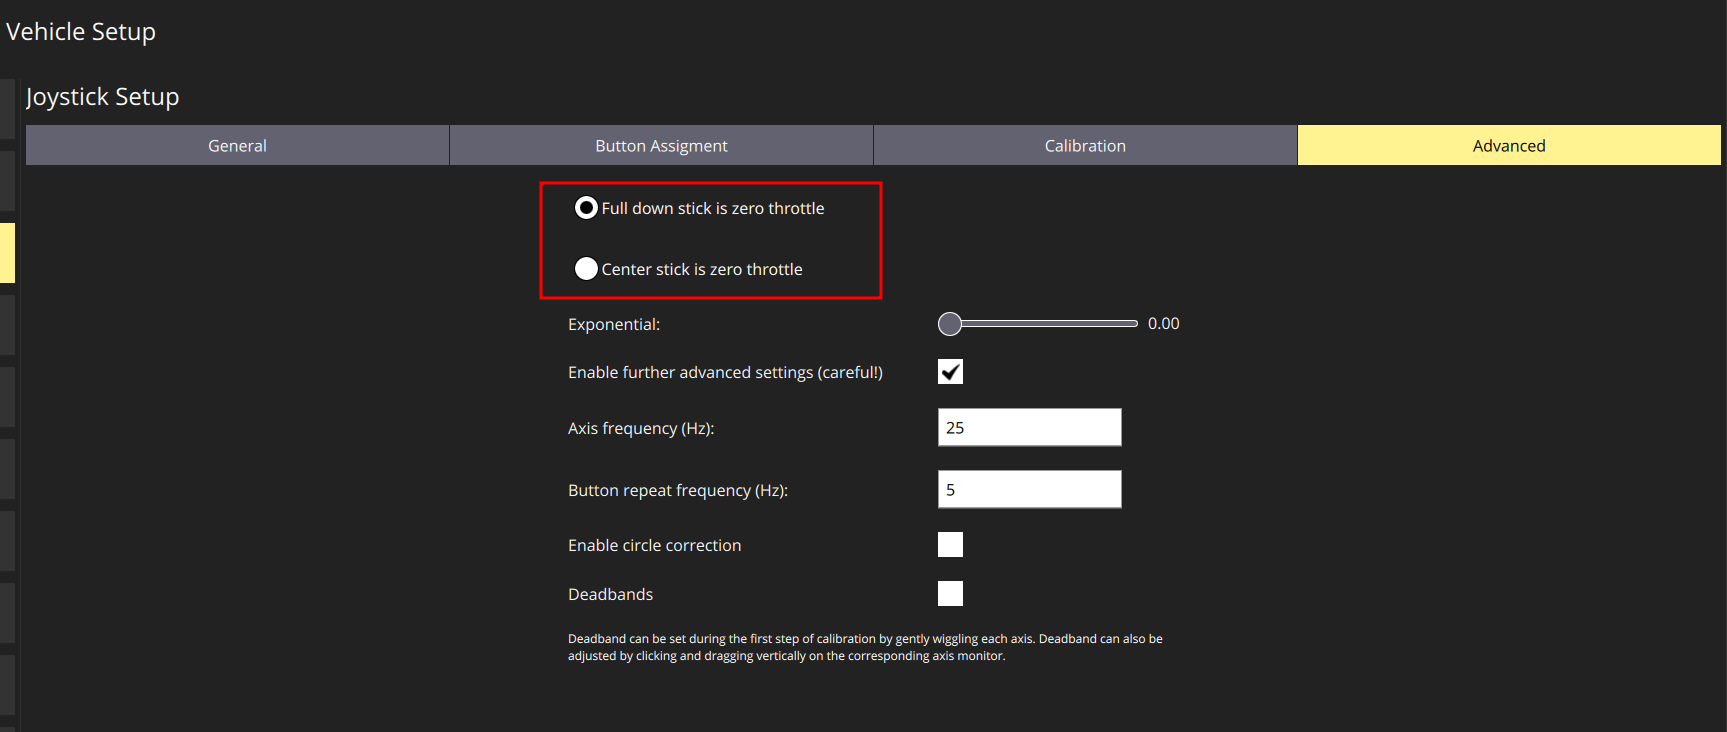
Task: Enable circle correction checkbox
Action: coord(950,545)
